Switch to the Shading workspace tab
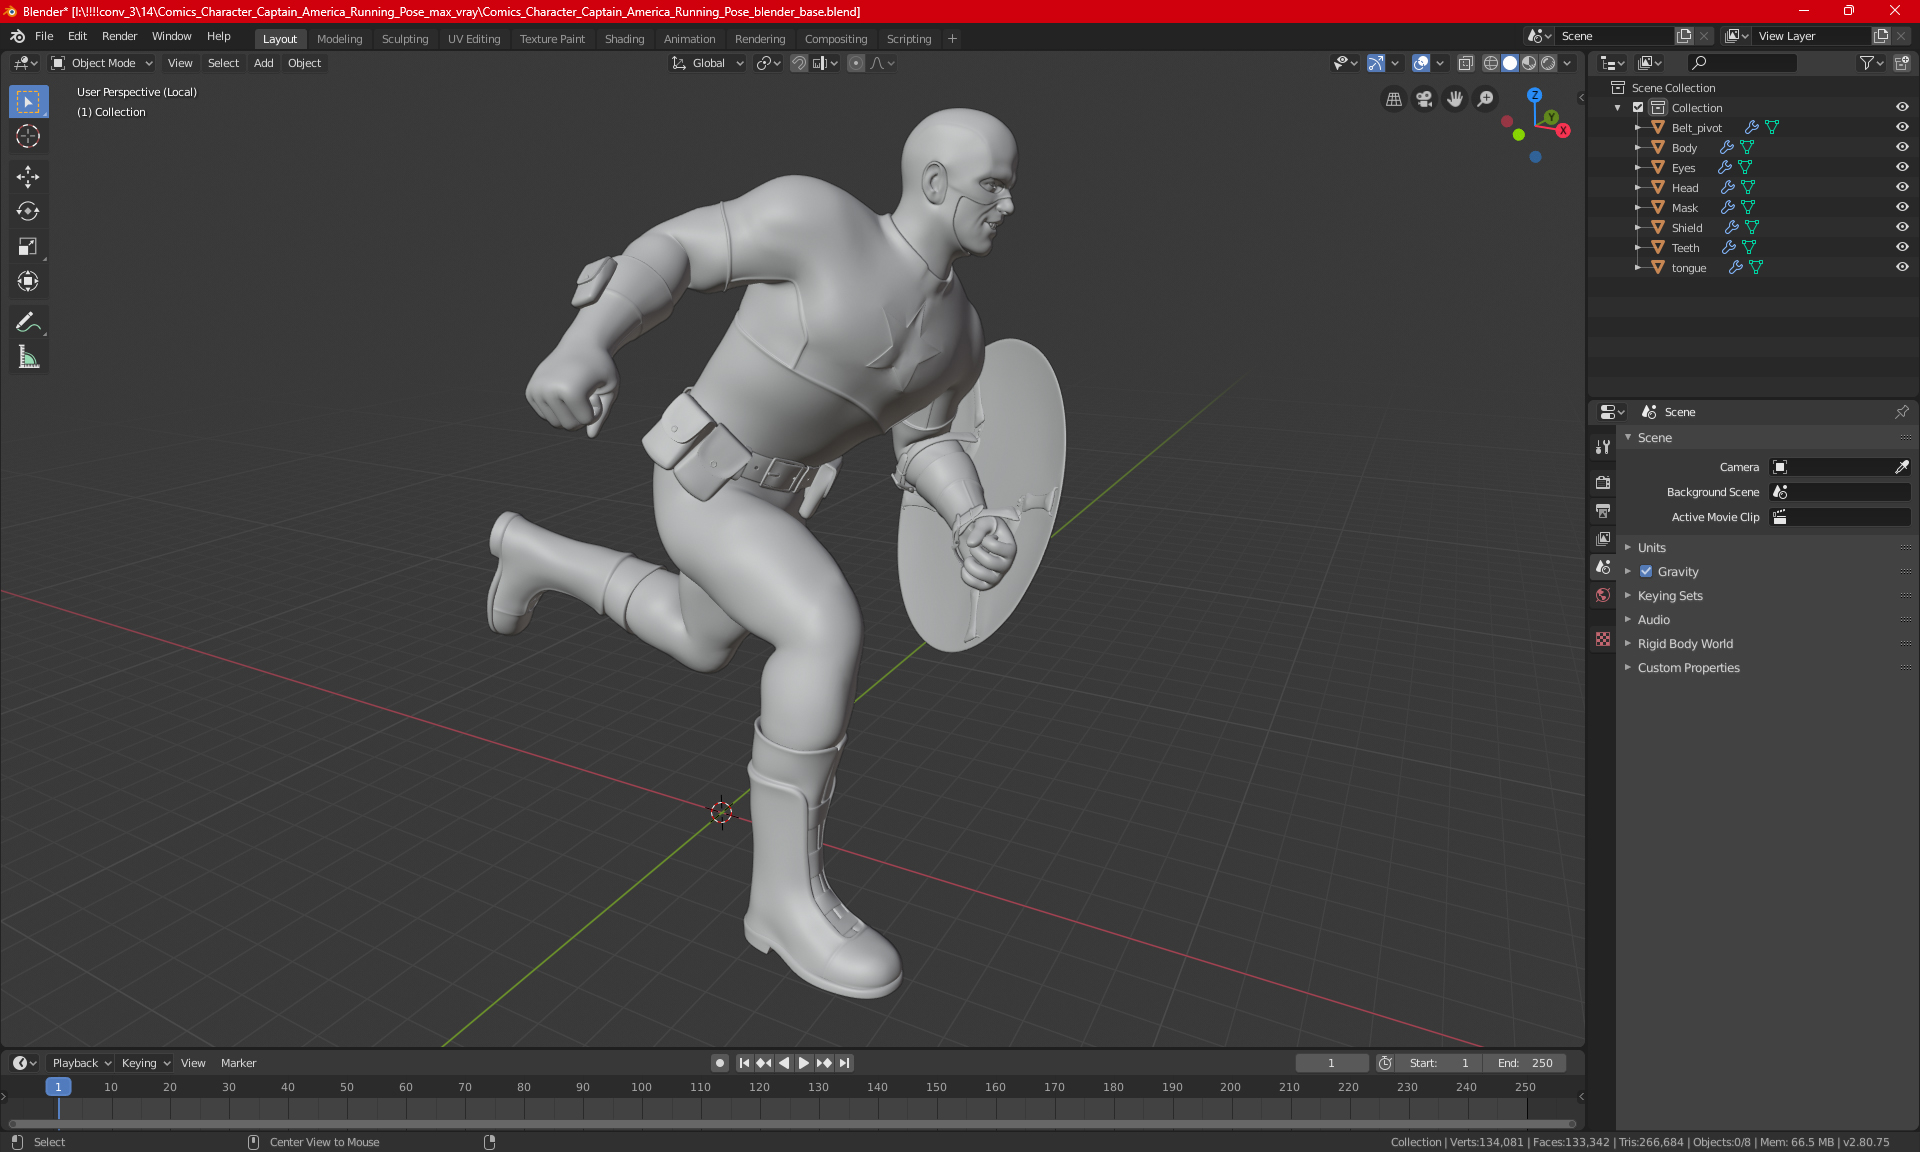The image size is (1920, 1152). tap(624, 39)
